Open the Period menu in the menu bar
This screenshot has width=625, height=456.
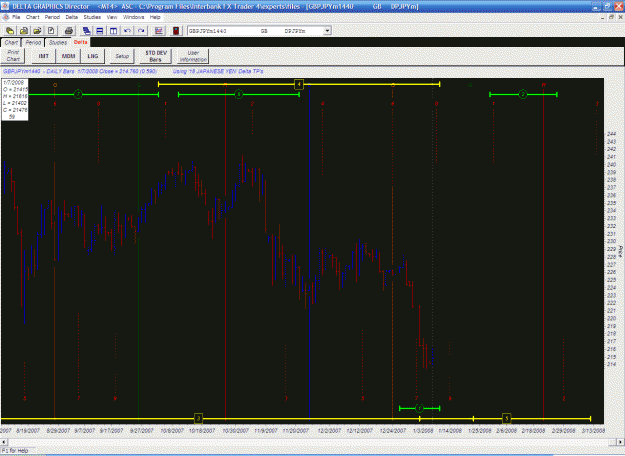(52, 17)
